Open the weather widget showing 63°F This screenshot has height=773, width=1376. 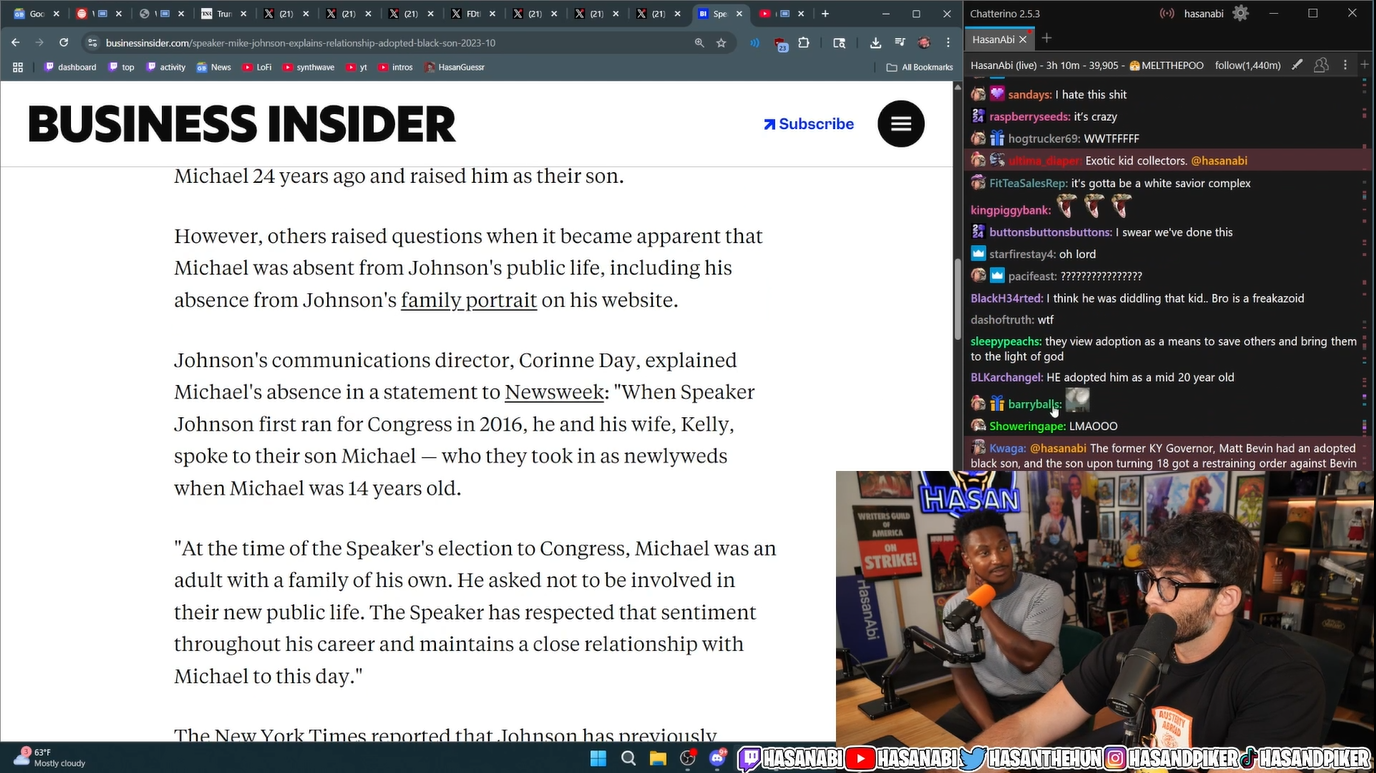(50, 758)
